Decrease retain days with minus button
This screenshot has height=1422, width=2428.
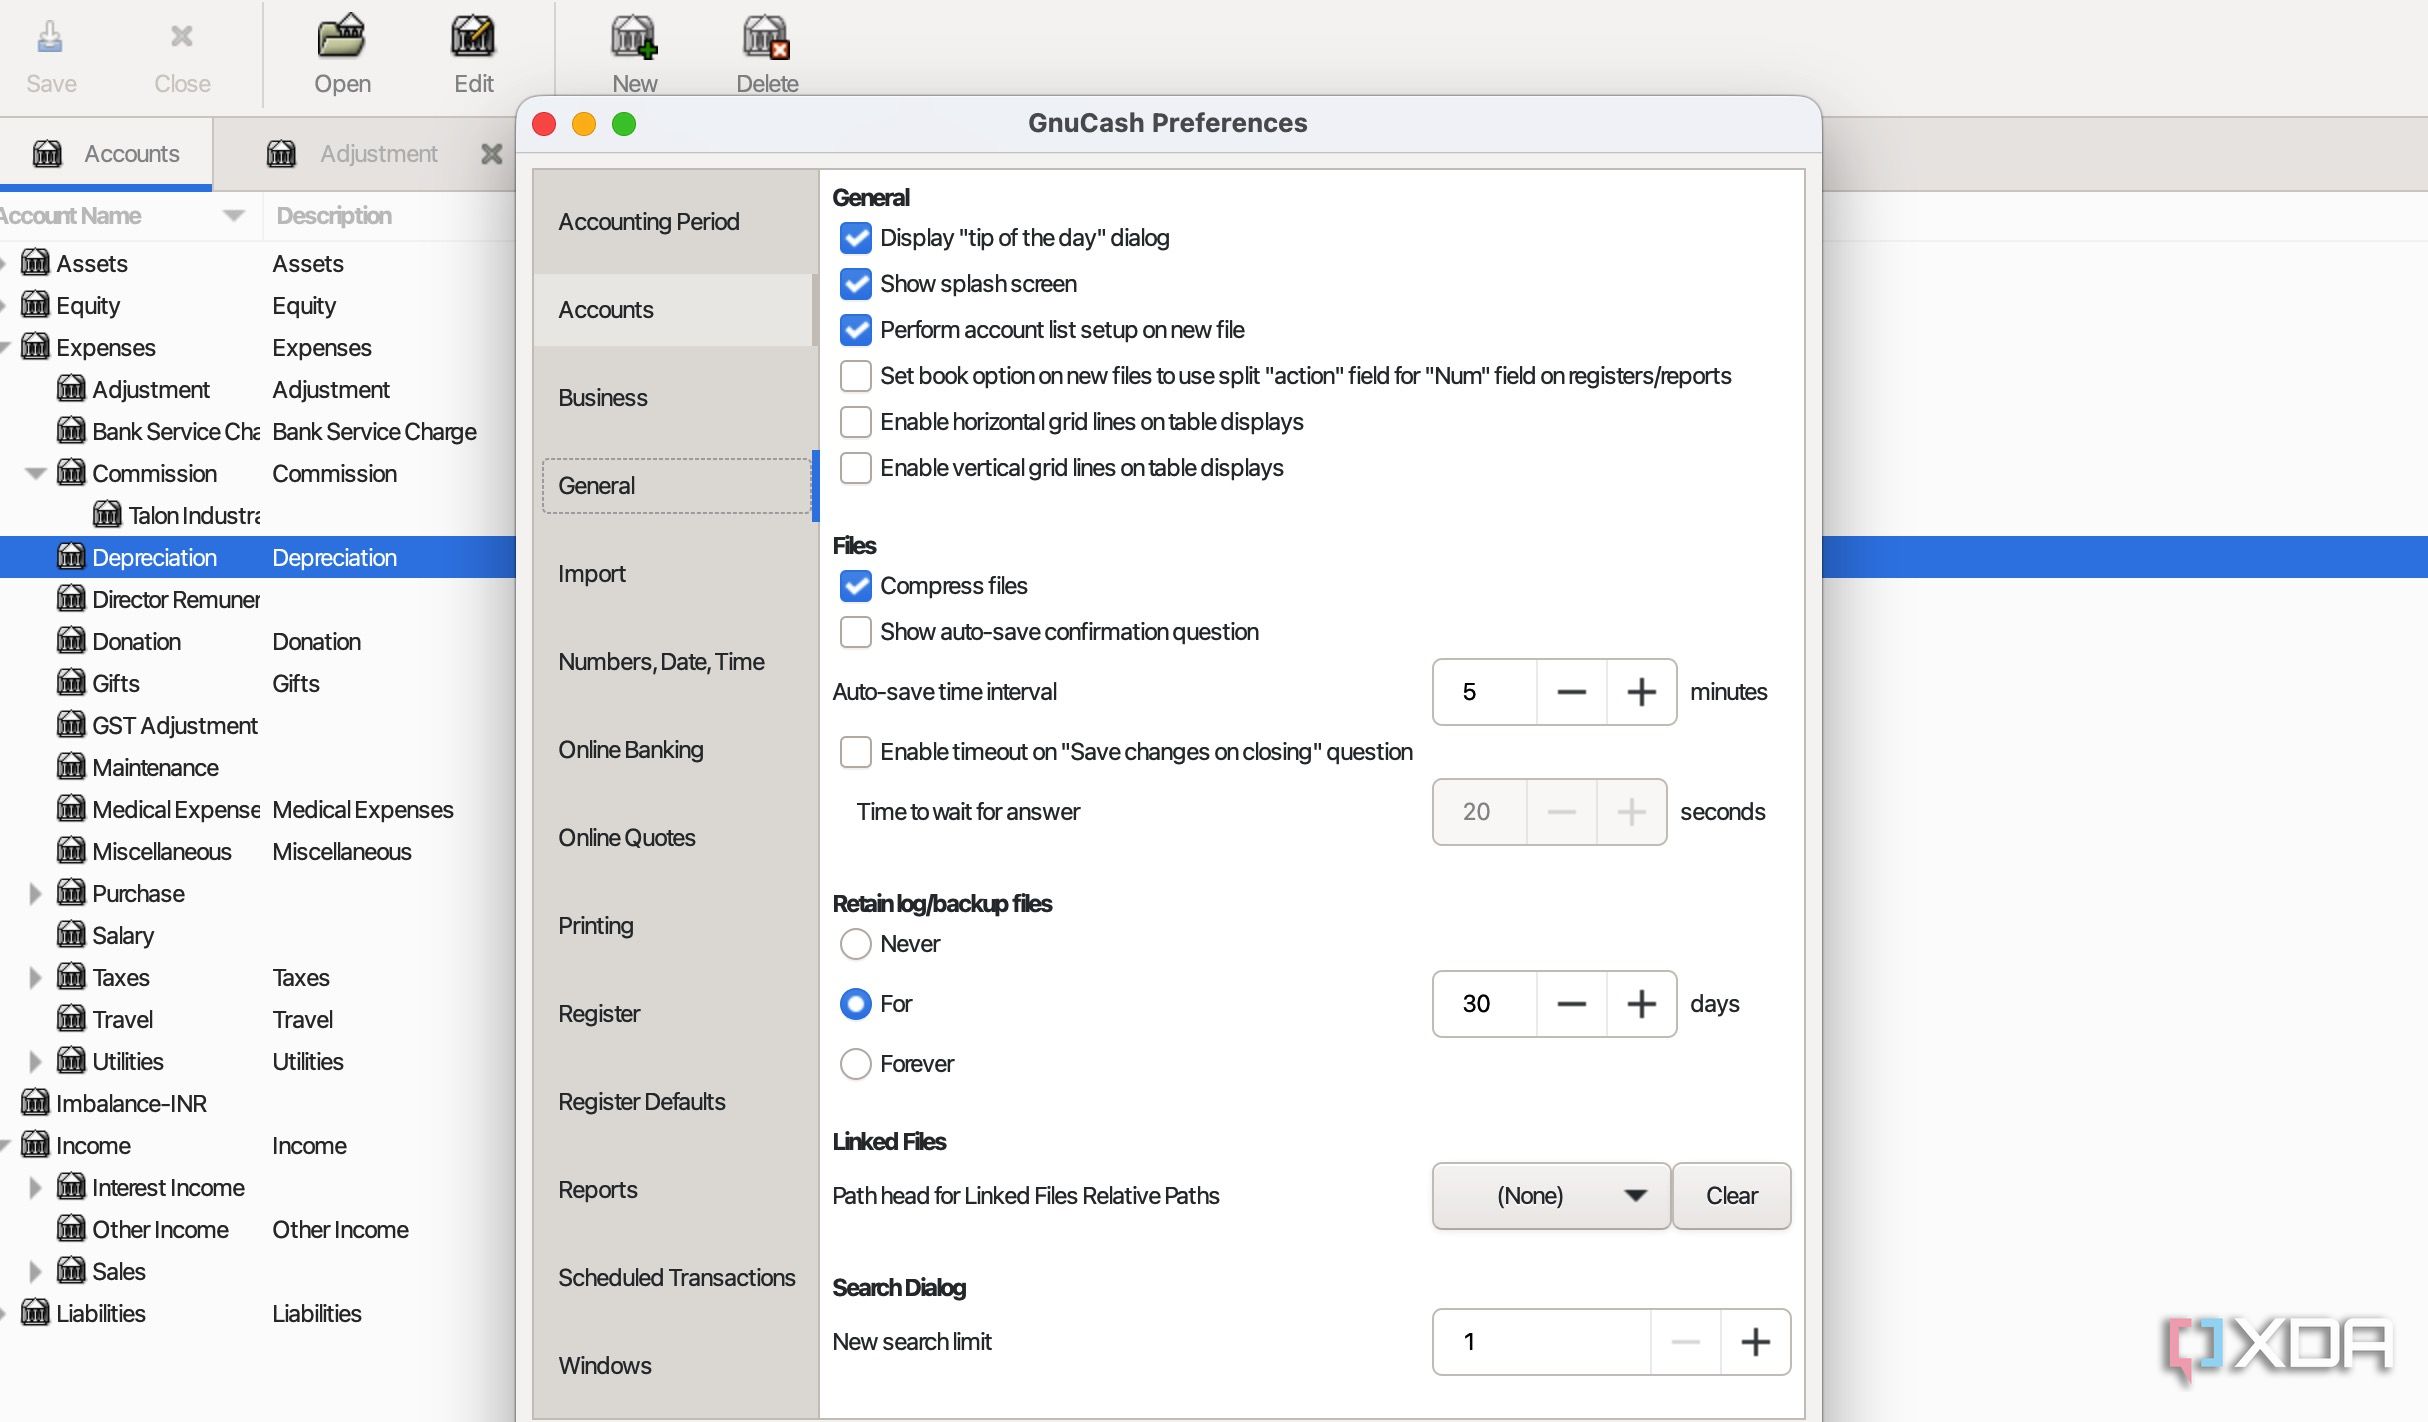tap(1571, 1004)
